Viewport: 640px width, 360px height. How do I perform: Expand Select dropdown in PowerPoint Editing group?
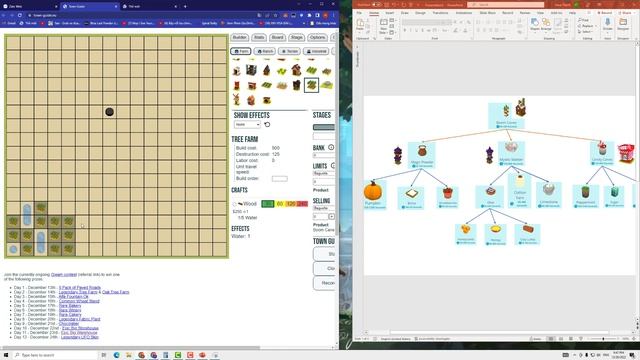[585, 31]
